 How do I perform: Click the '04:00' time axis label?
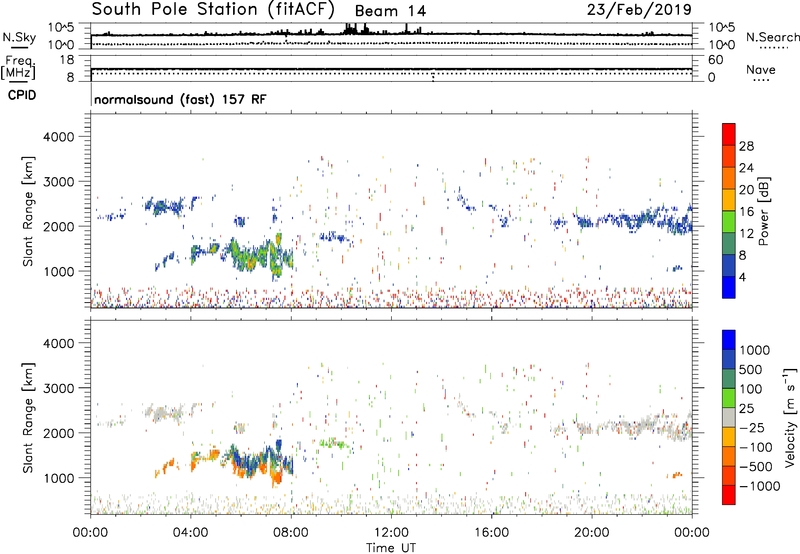pyautogui.click(x=190, y=533)
